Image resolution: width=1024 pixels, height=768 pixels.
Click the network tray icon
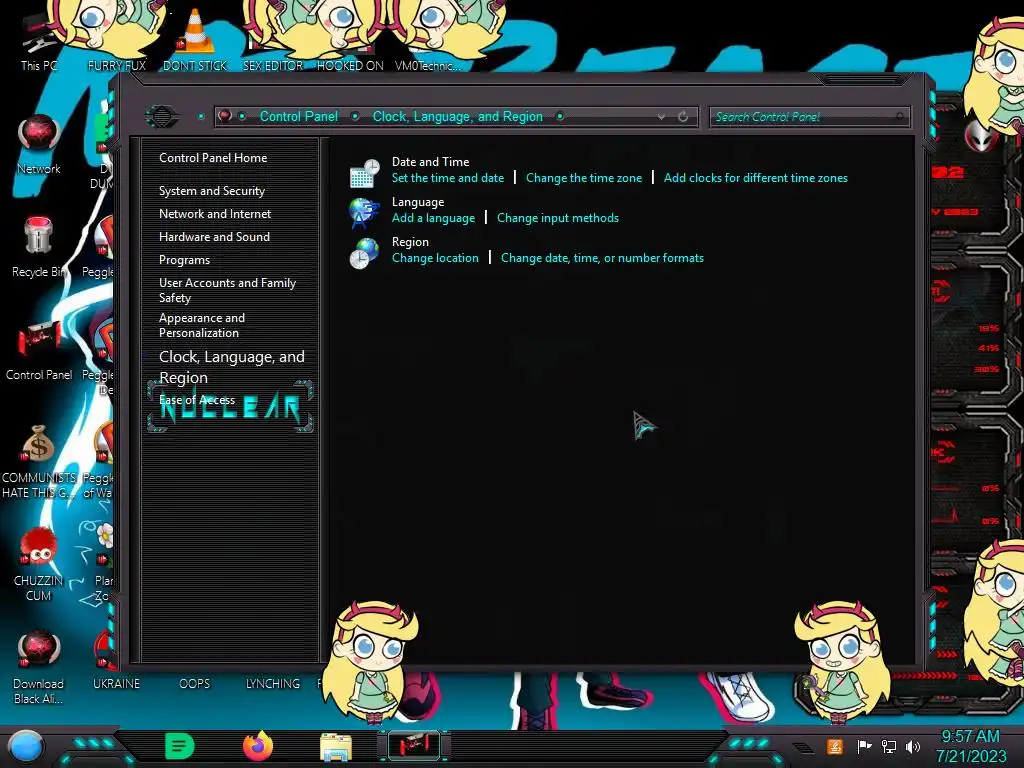click(889, 746)
